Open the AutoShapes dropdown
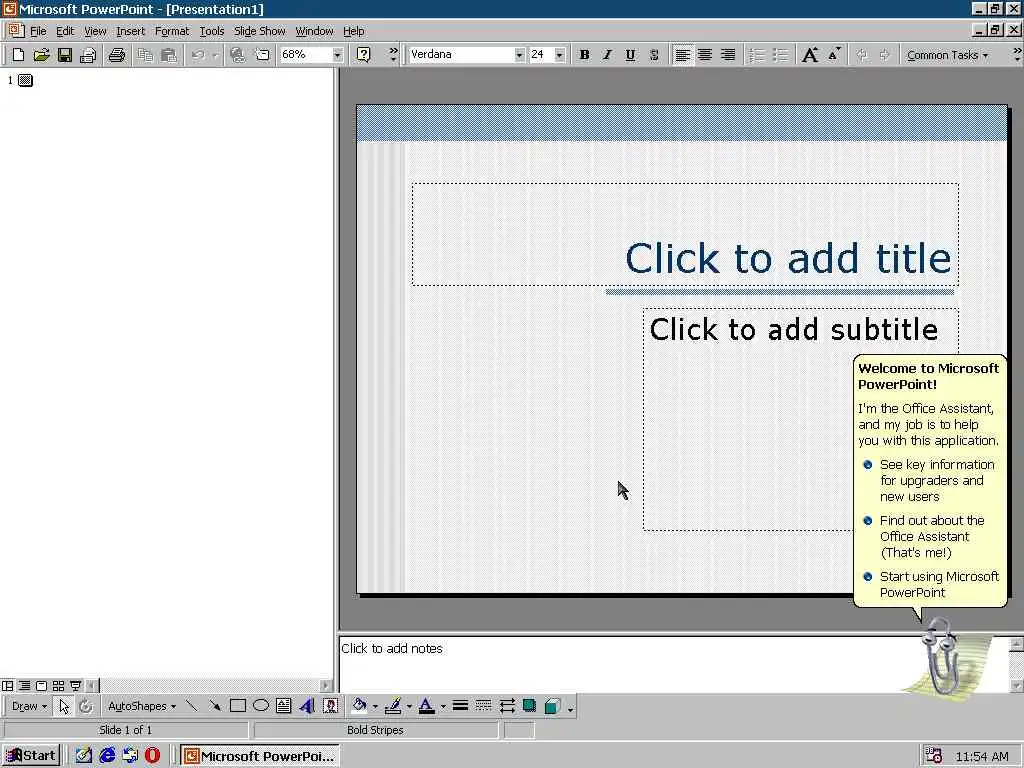Image resolution: width=1024 pixels, height=768 pixels. pyautogui.click(x=142, y=706)
